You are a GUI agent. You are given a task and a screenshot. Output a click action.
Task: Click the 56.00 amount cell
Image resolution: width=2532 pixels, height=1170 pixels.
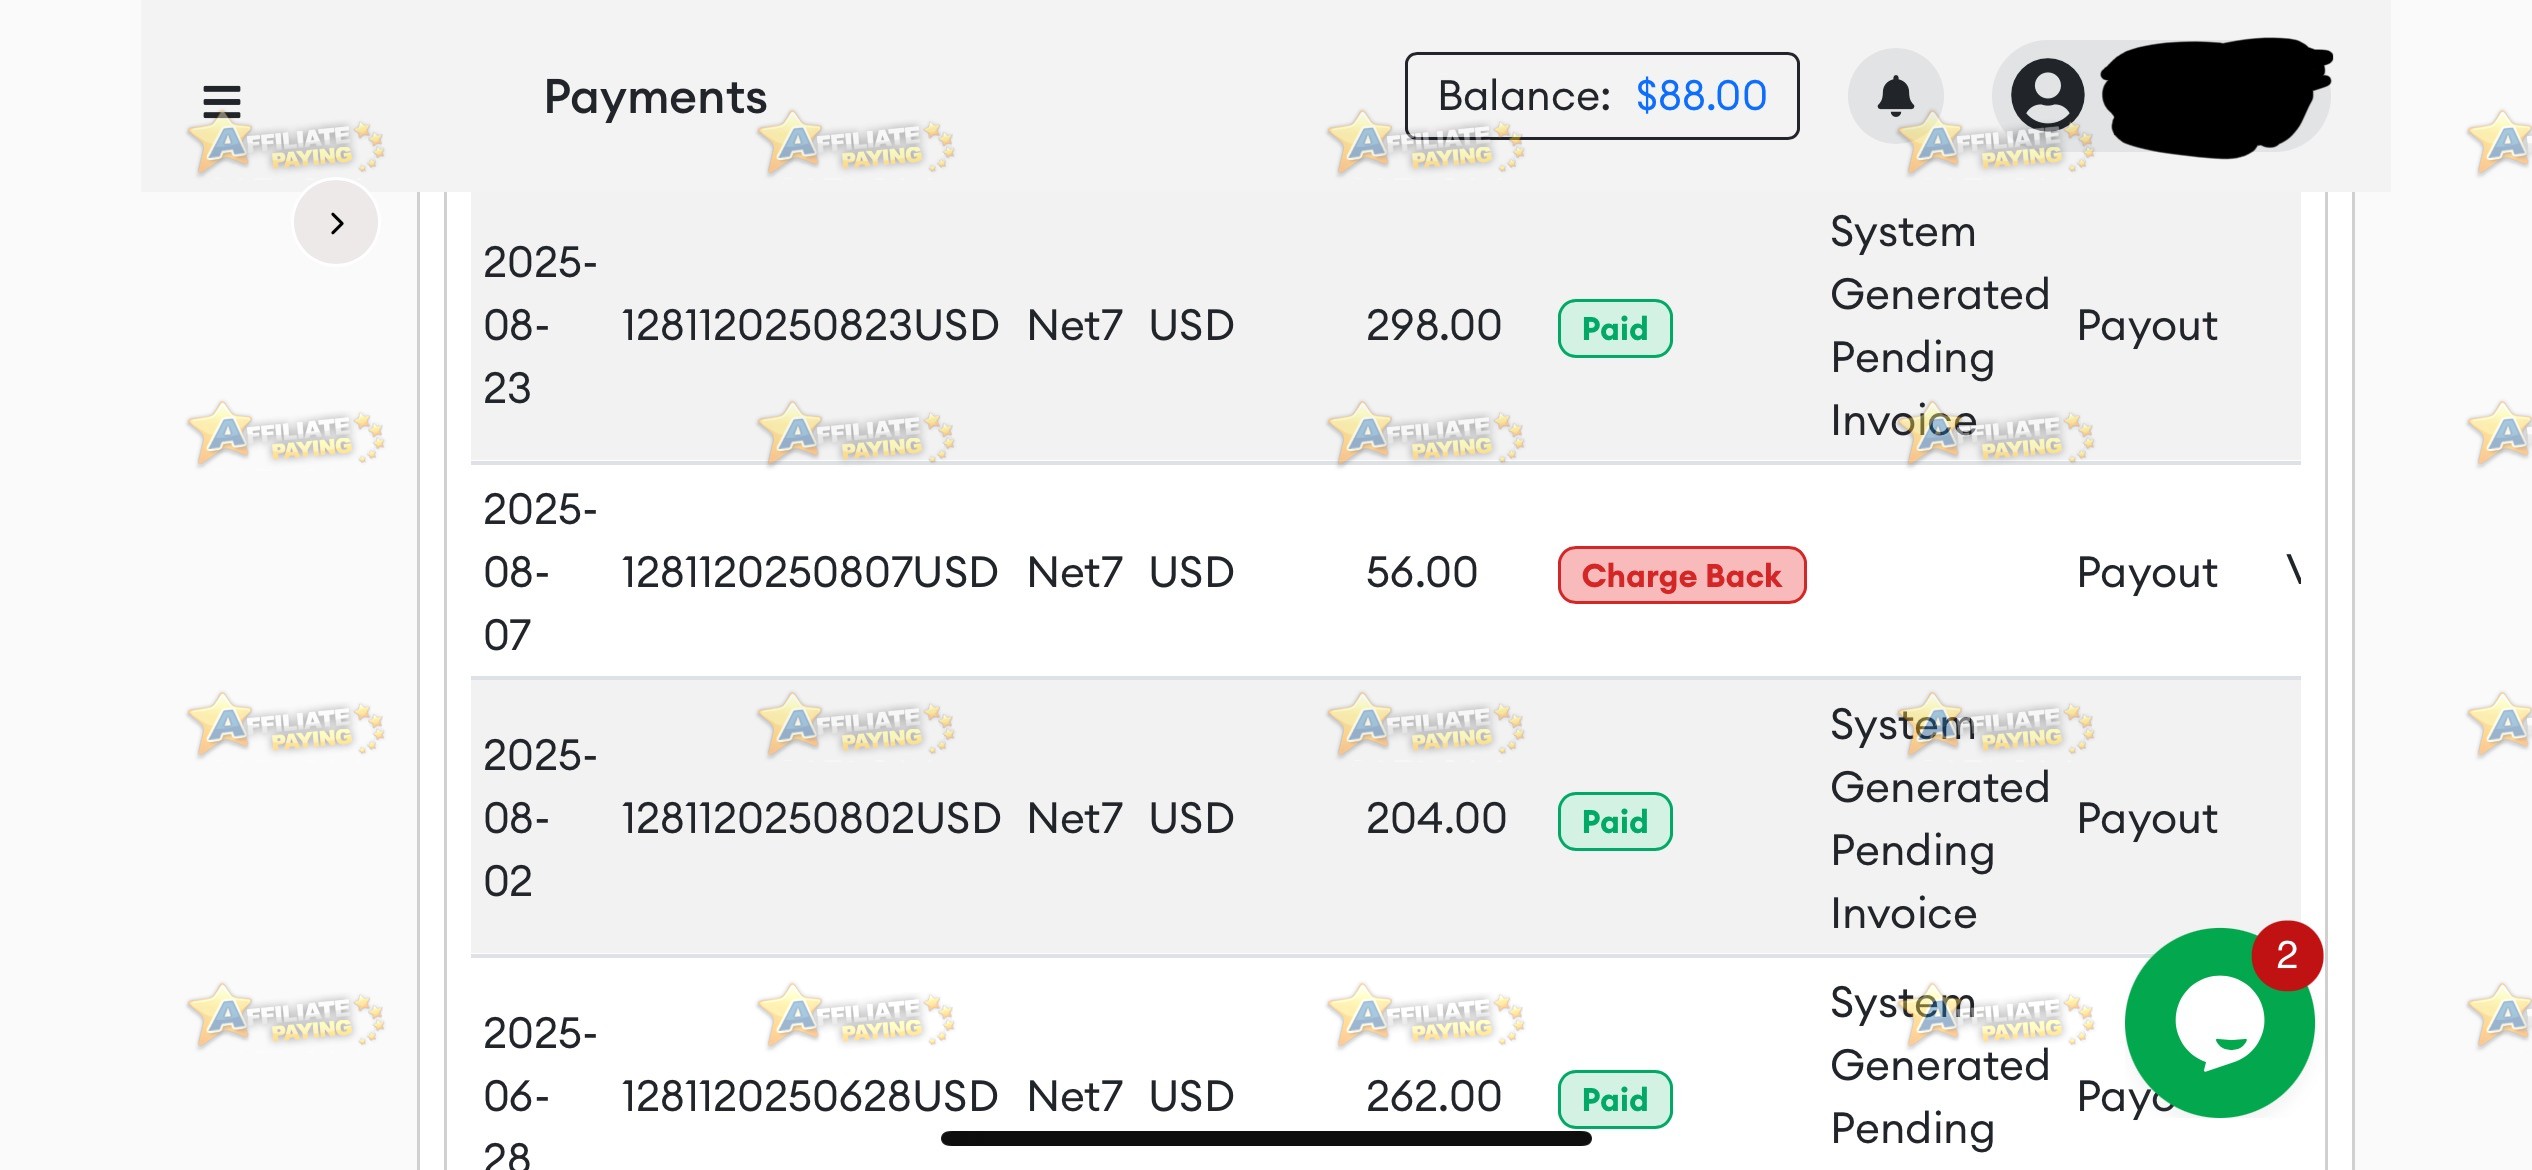pyautogui.click(x=1422, y=572)
